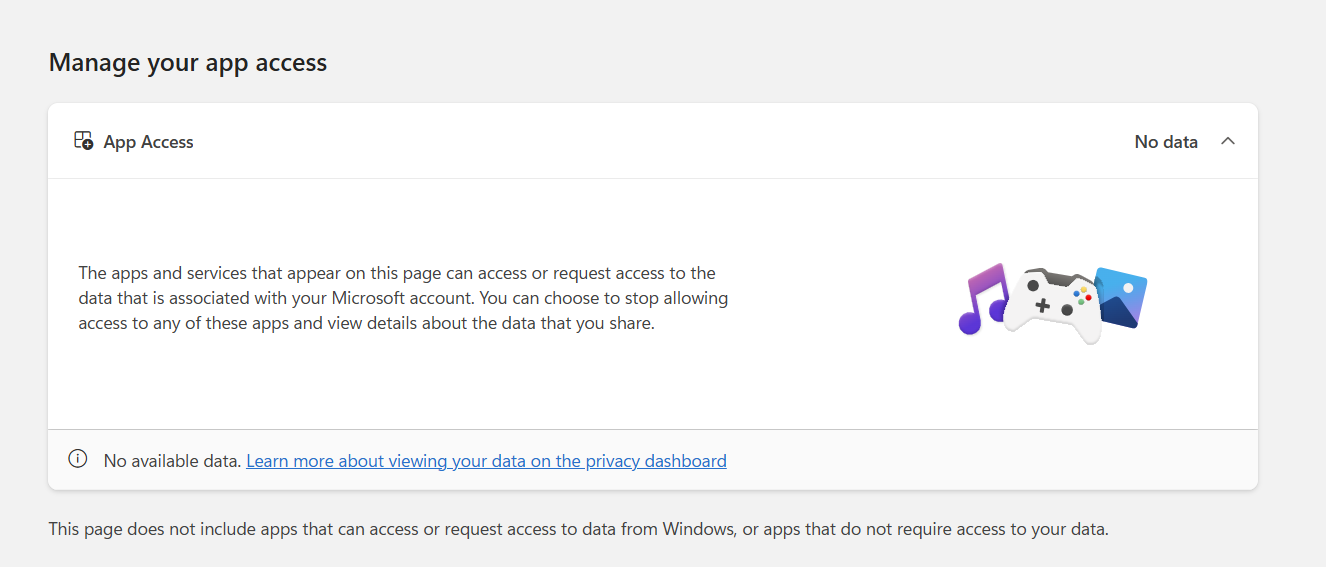
Task: Click the purple music note icon
Action: coord(980,299)
